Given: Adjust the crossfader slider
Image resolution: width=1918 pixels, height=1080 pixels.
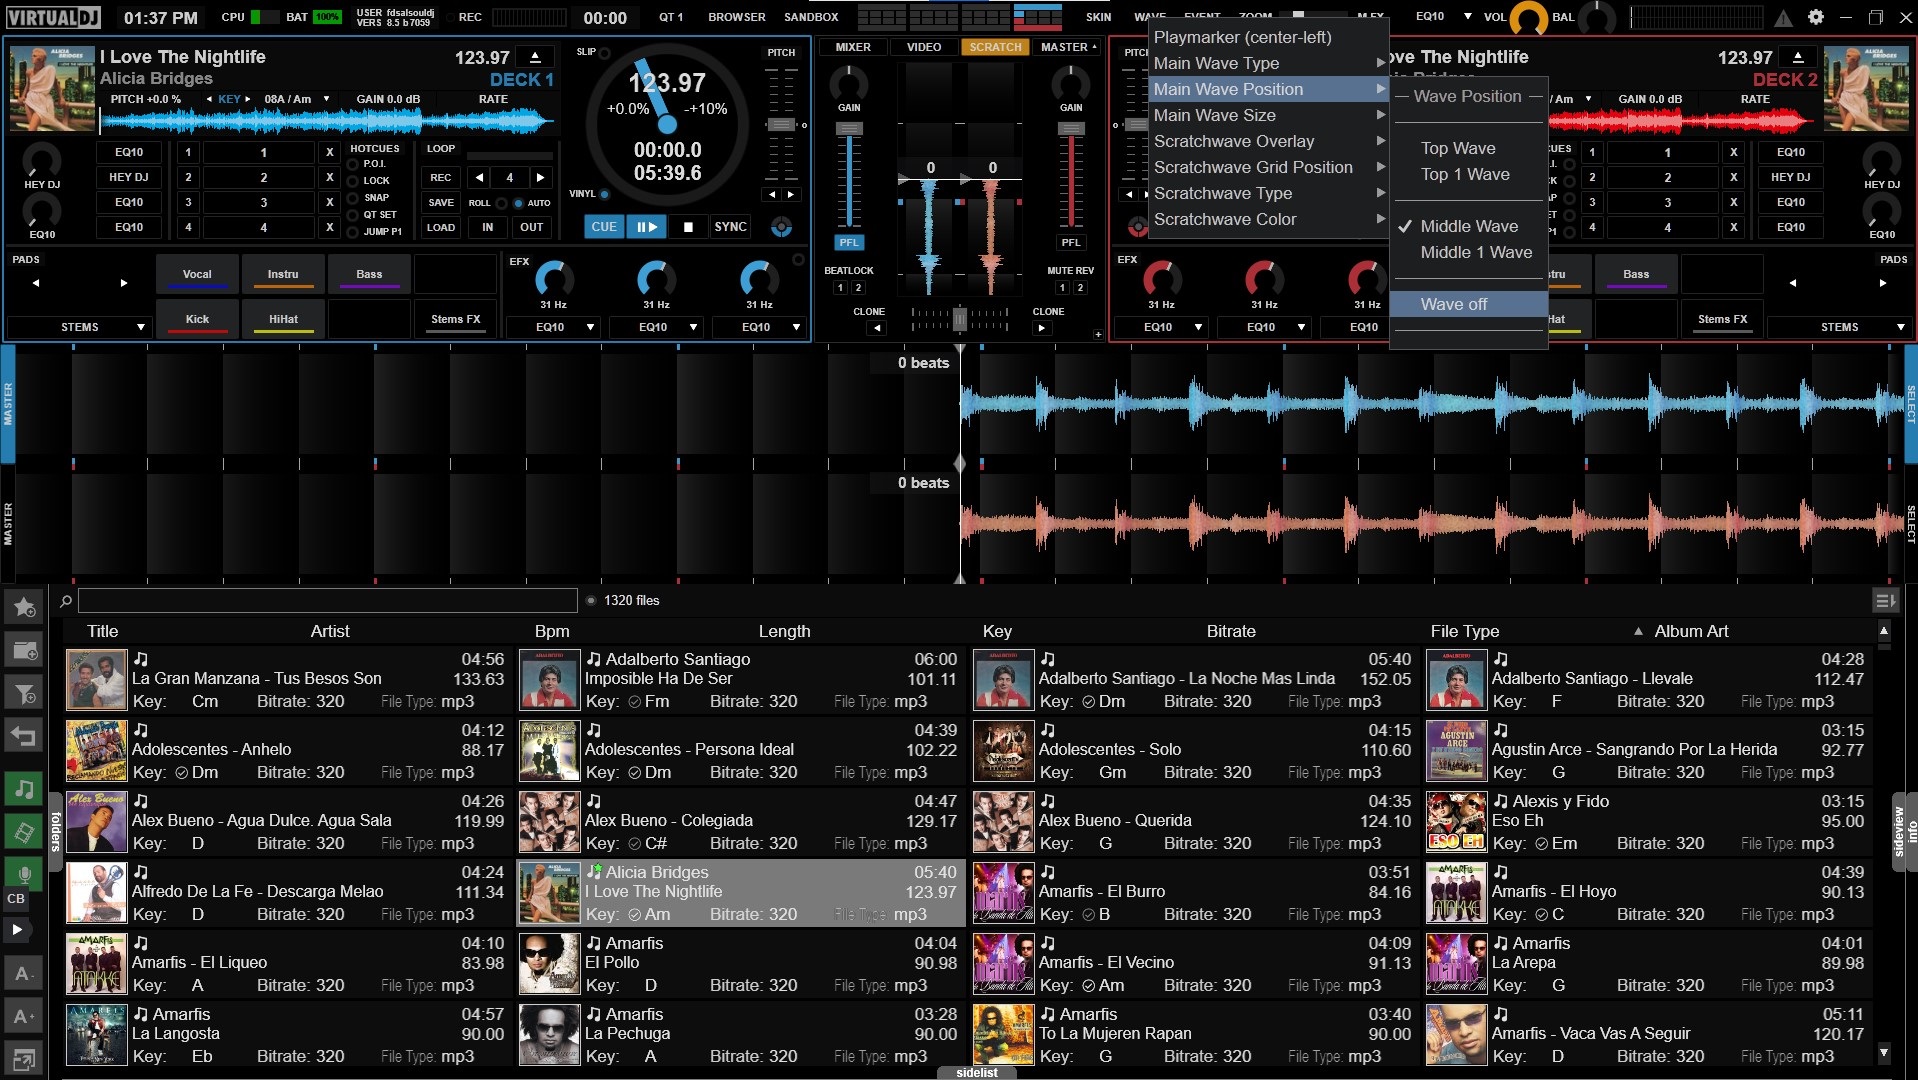Looking at the screenshot, I should [x=960, y=319].
